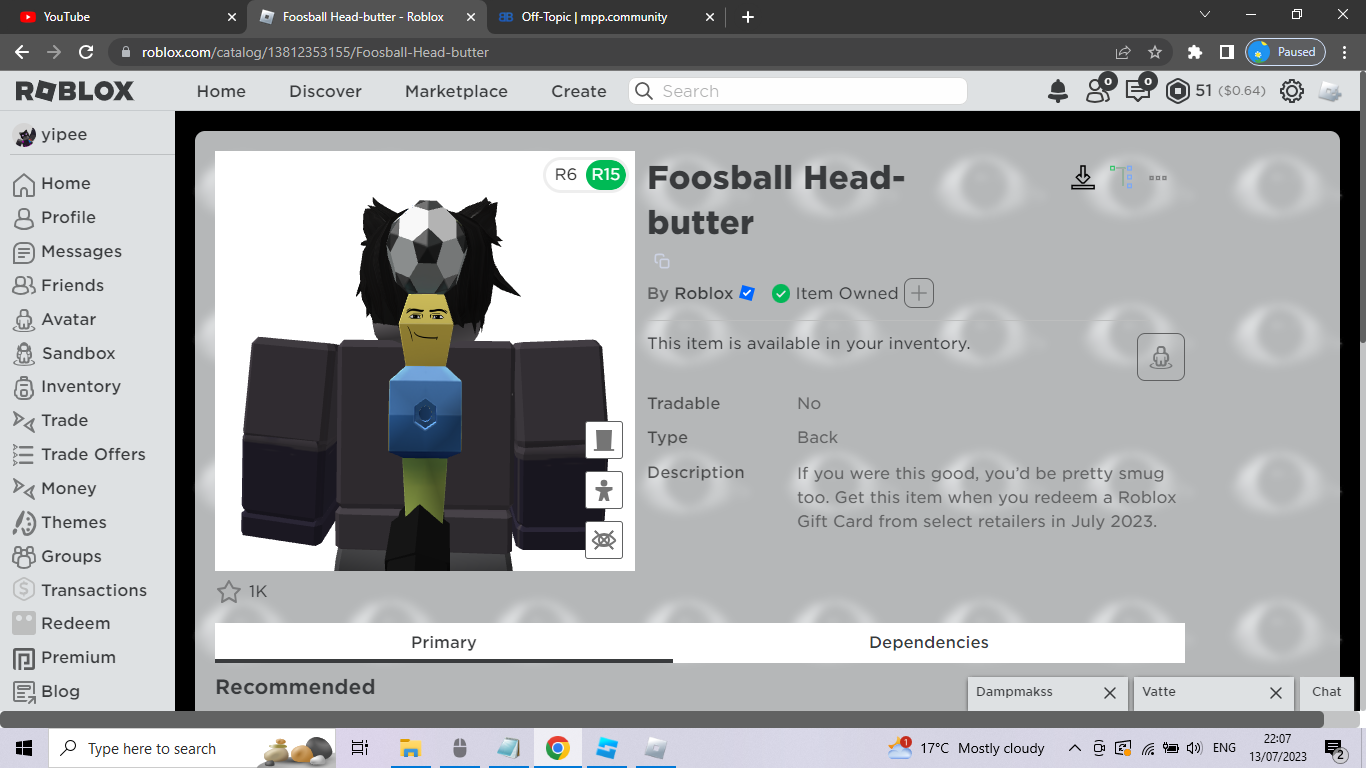Open the Windows notification center

pos(1335,748)
